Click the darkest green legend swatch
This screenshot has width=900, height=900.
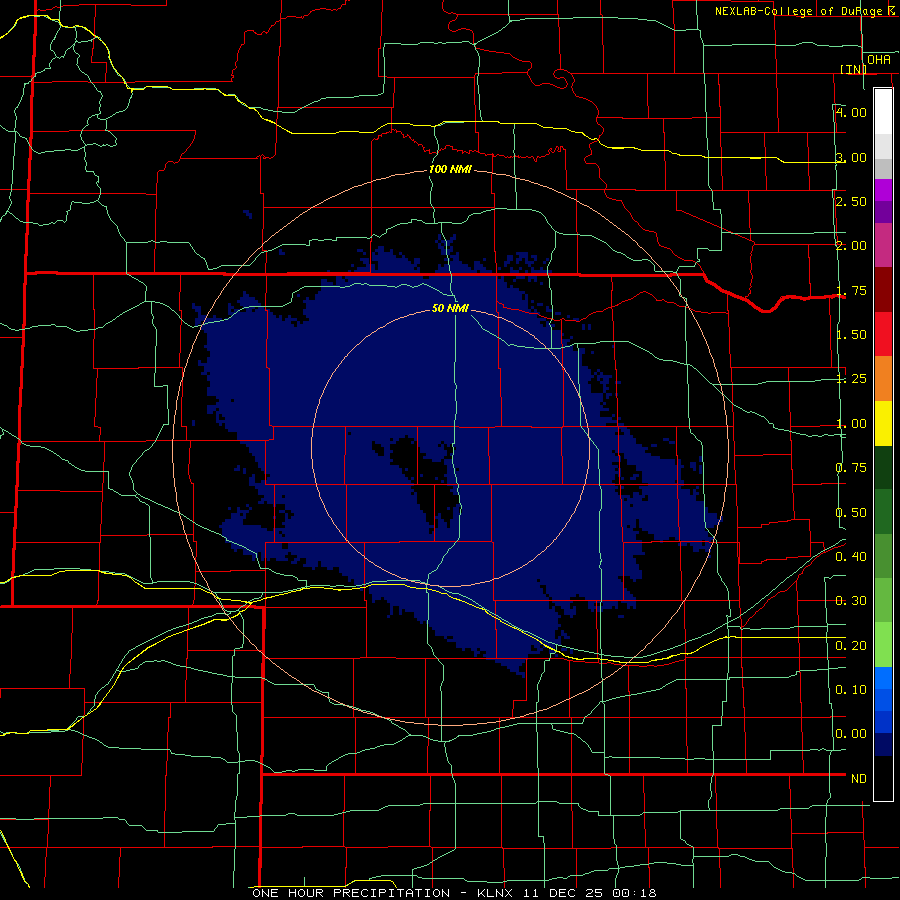click(x=883, y=467)
